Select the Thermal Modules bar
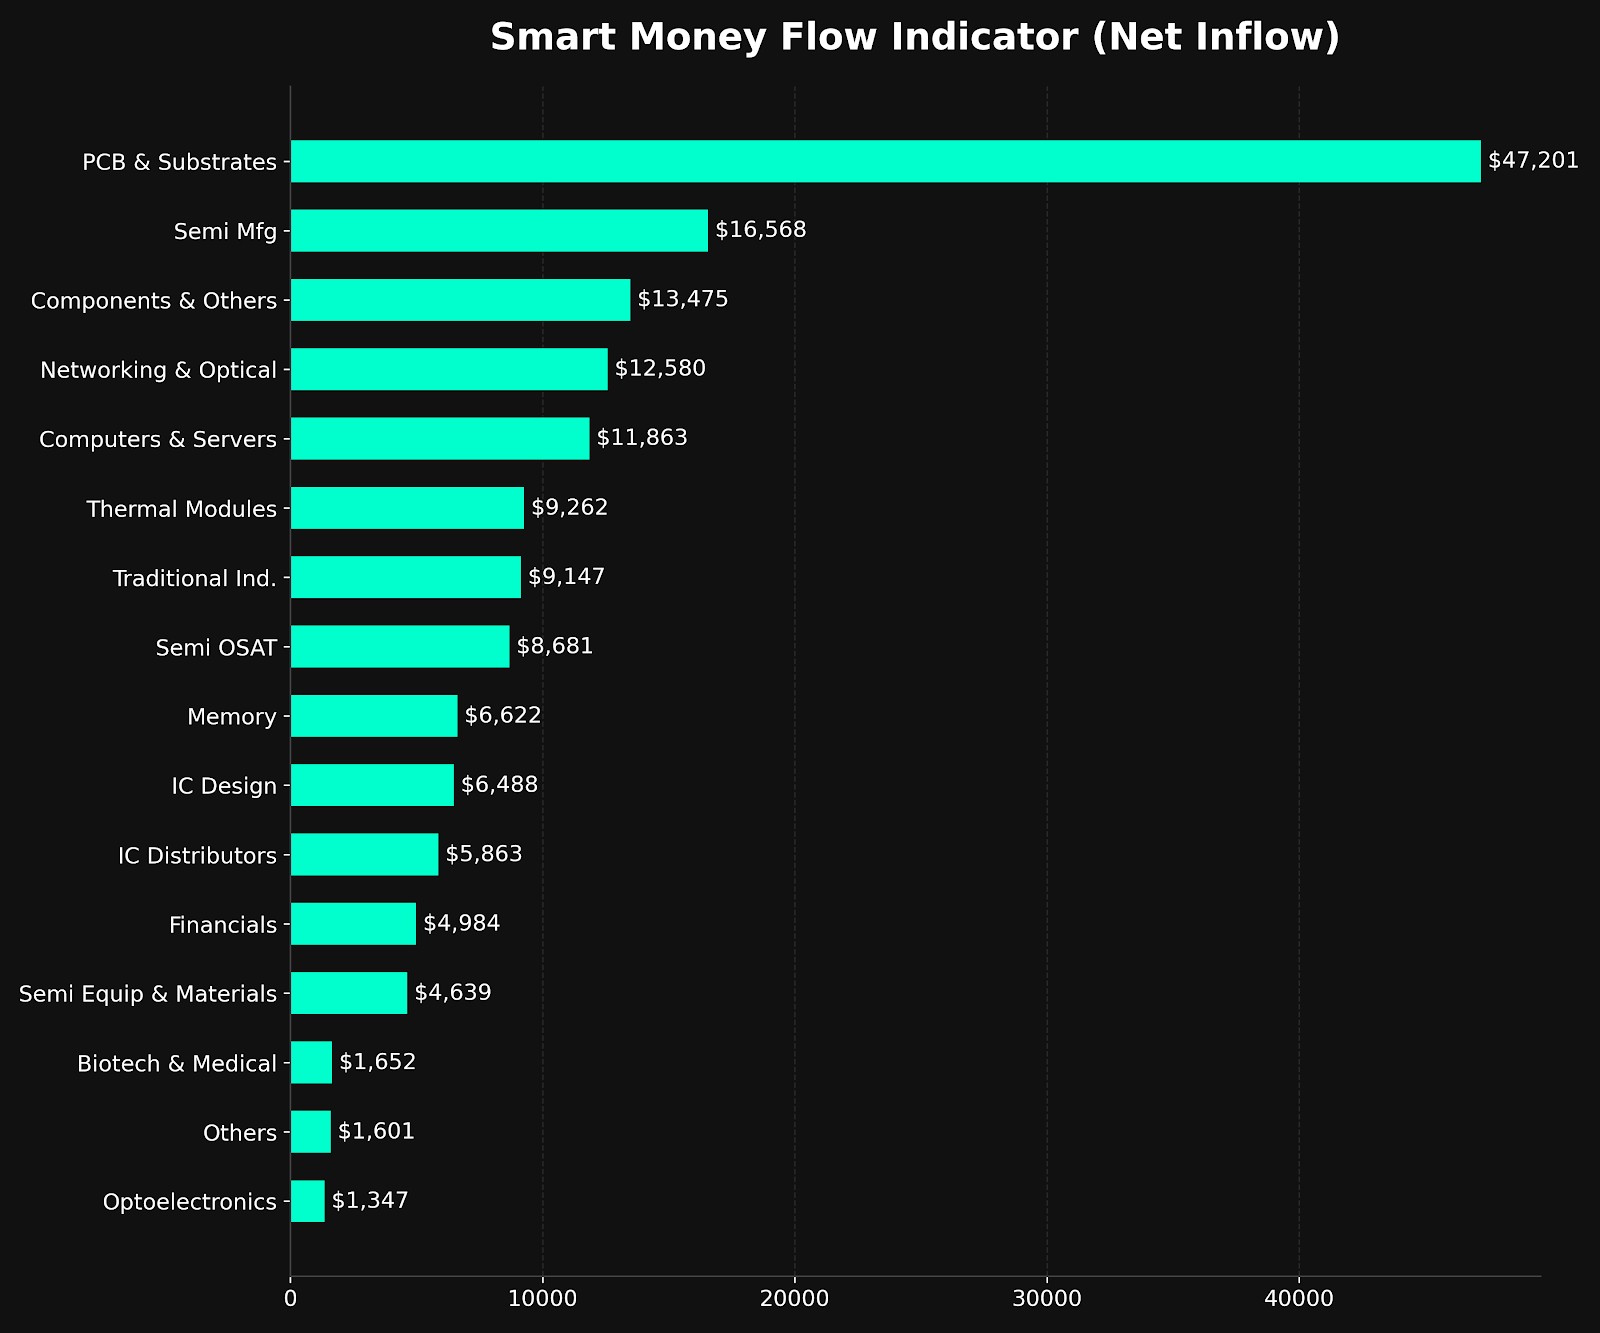The height and width of the screenshot is (1333, 1600). 407,508
